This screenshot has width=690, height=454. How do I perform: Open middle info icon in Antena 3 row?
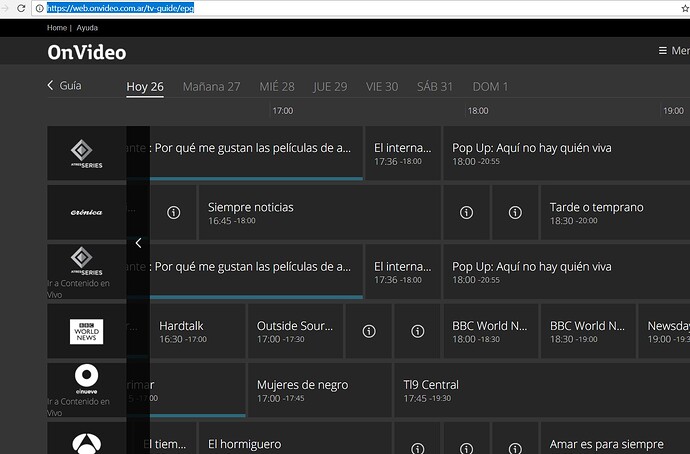466,448
